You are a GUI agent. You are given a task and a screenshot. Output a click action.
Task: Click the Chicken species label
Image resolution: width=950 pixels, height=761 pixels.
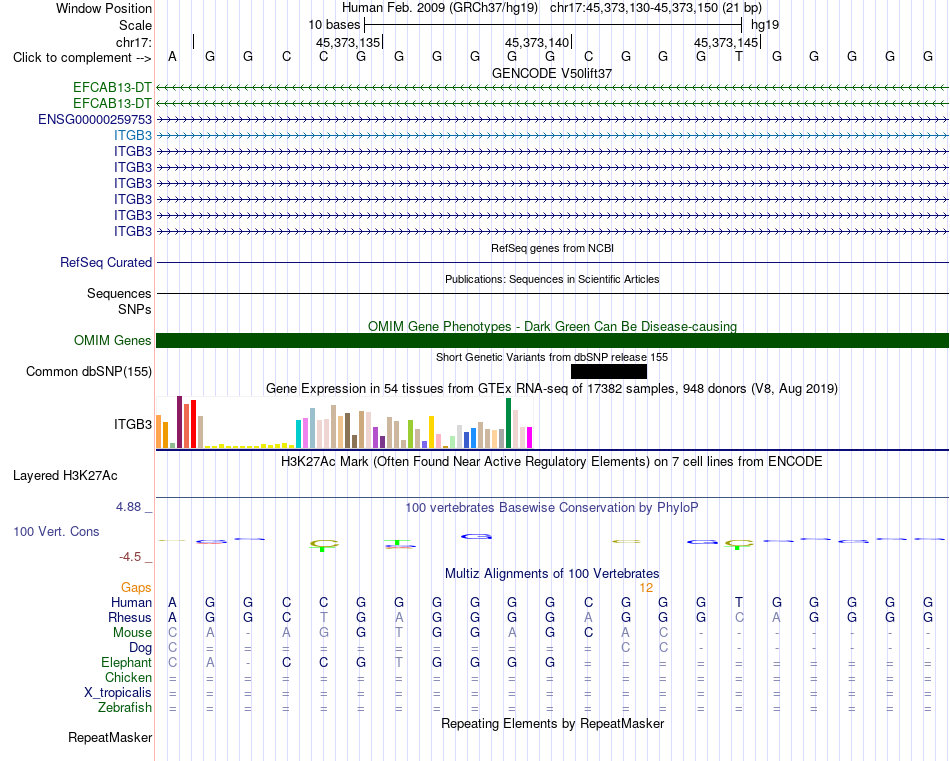(x=128, y=677)
